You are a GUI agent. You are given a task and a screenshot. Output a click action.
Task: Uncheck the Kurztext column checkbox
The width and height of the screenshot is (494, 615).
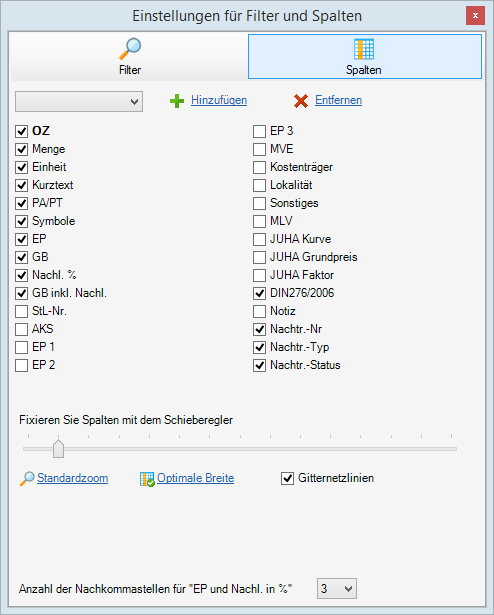pos(22,185)
